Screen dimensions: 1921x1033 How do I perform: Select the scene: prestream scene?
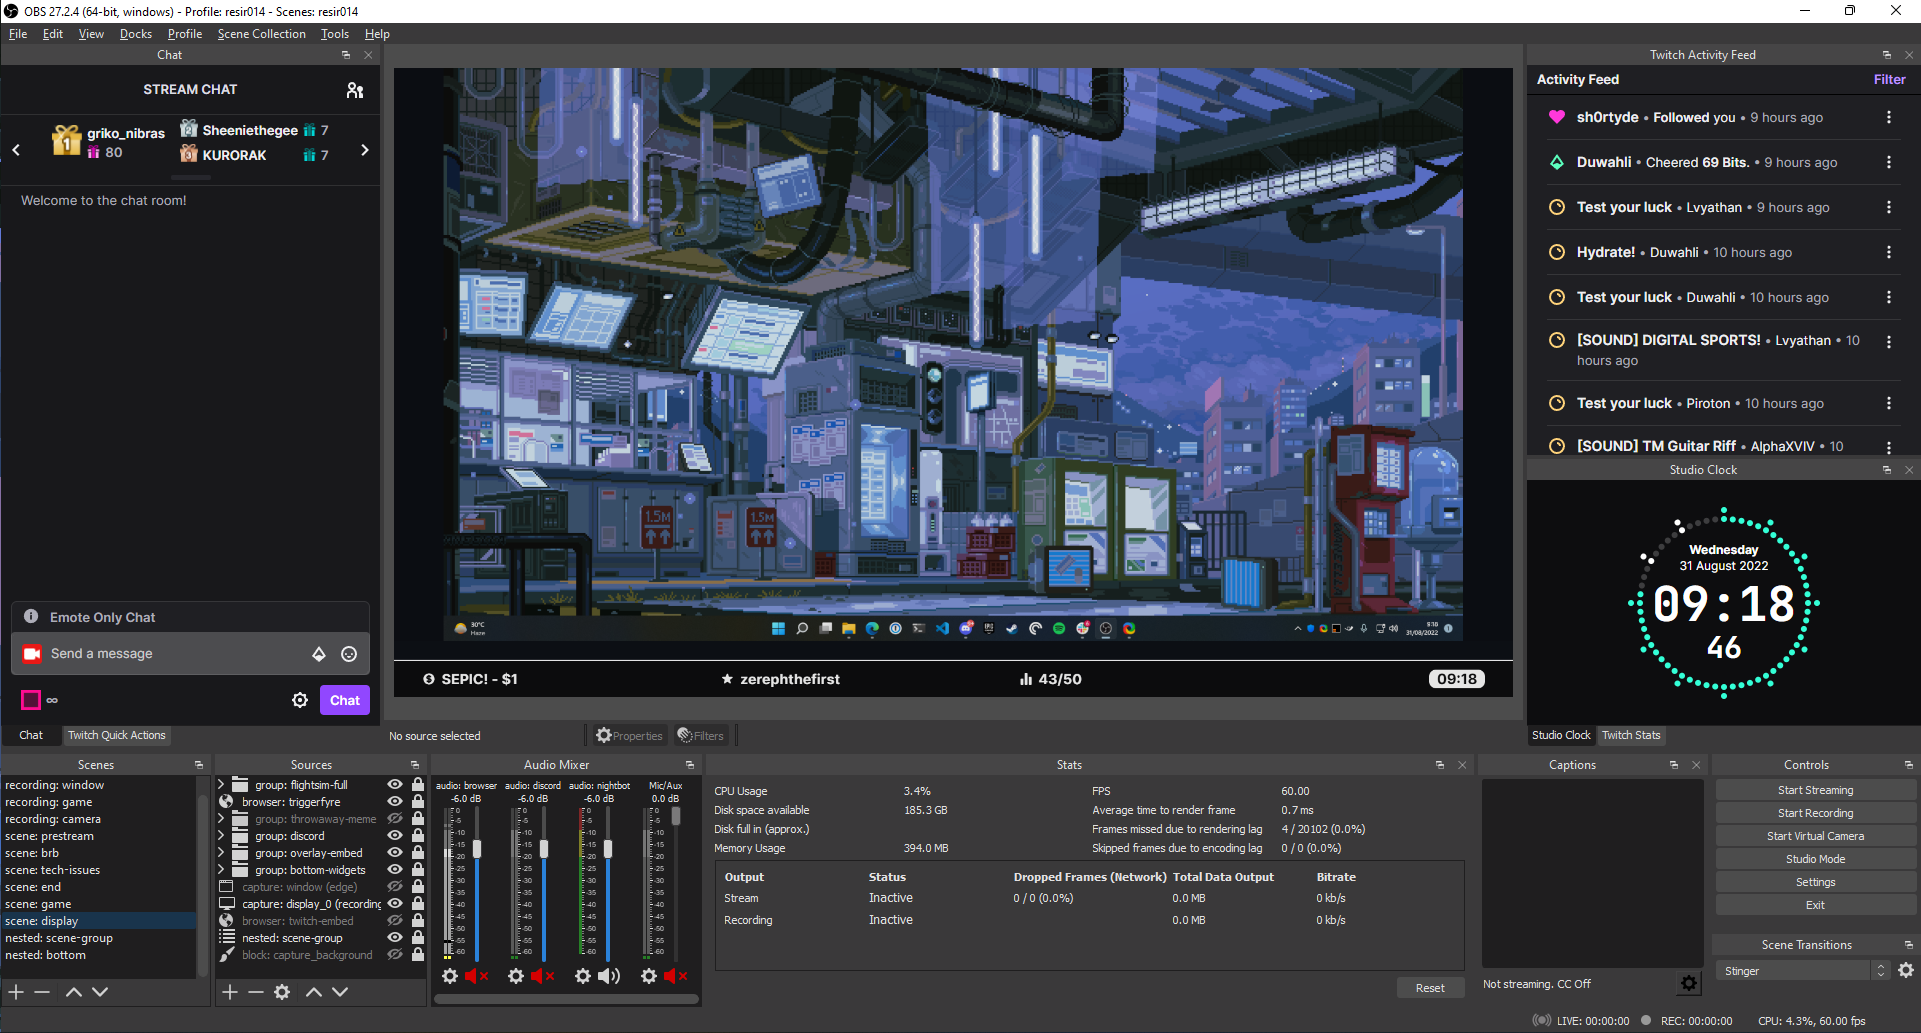(x=50, y=836)
